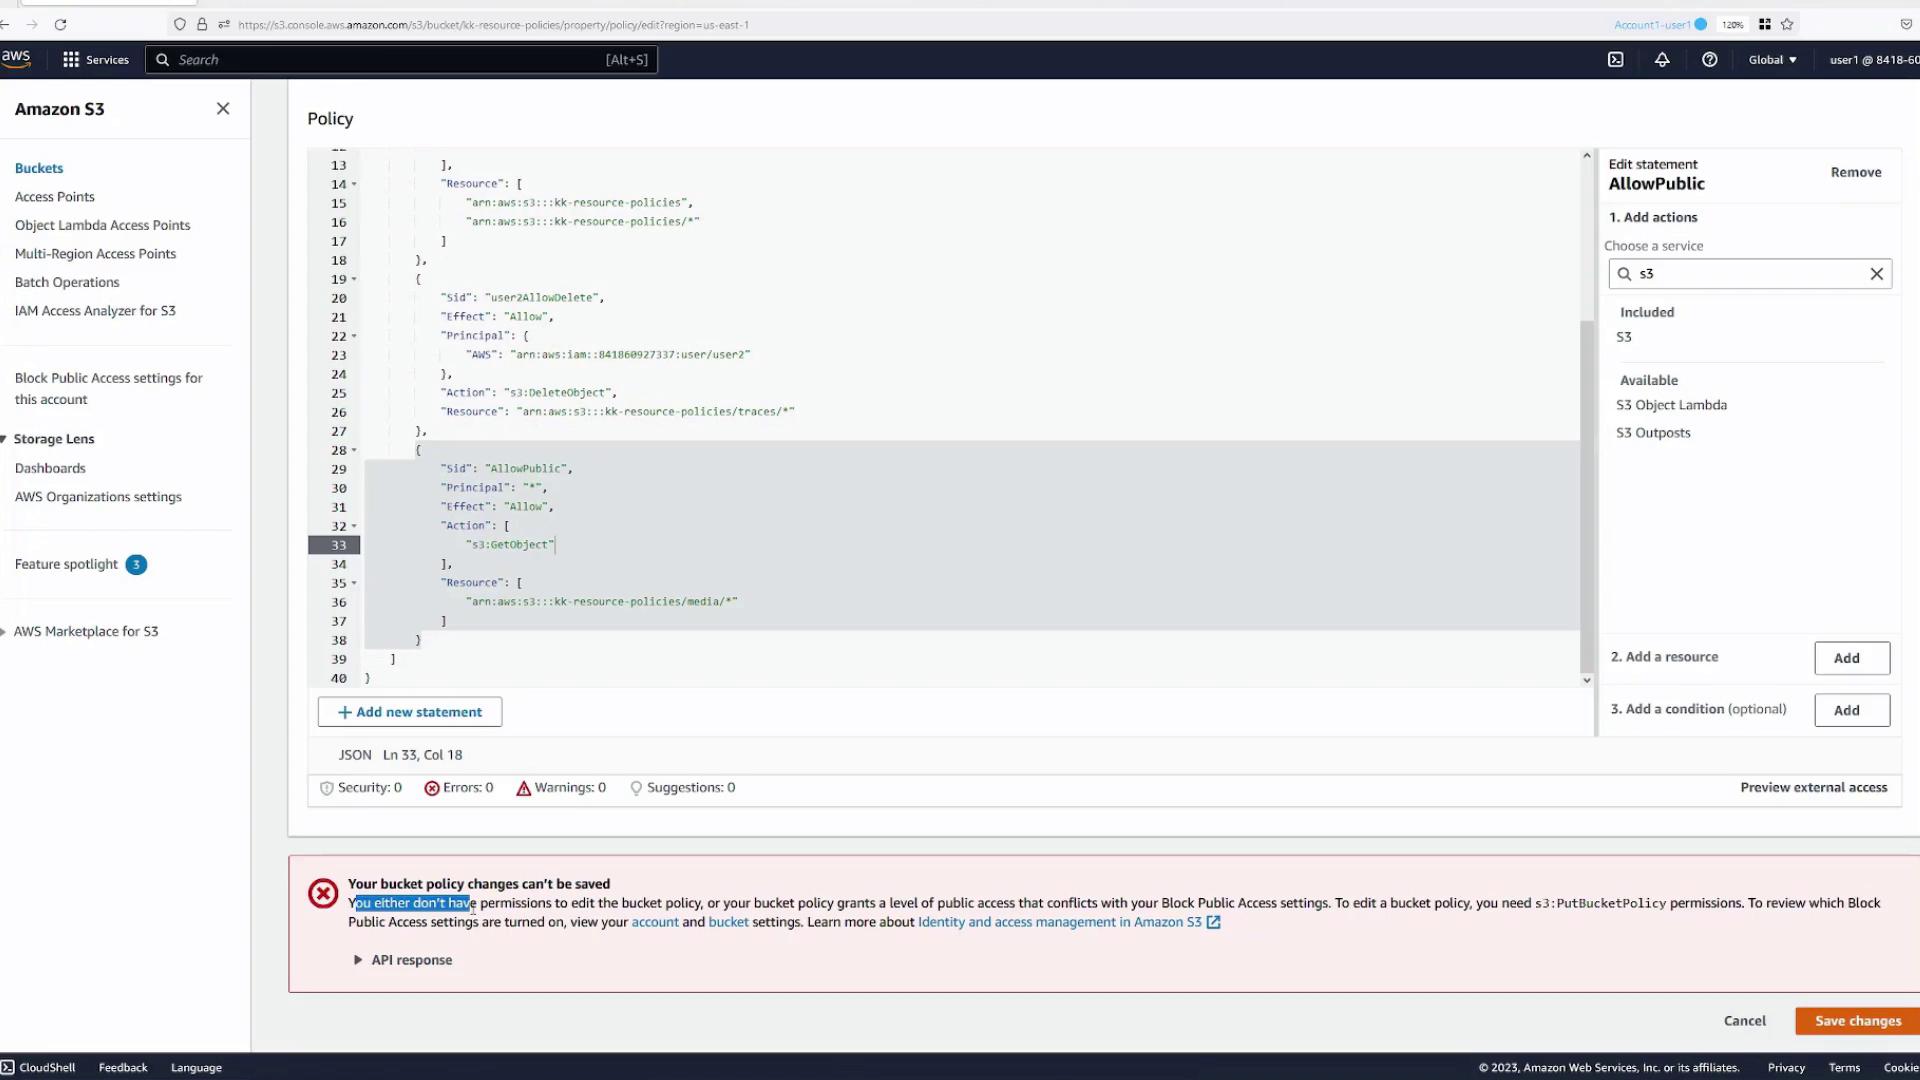Click the policy editor vertical scrollbar
Image resolution: width=1920 pixels, height=1080 pixels.
point(1586,495)
